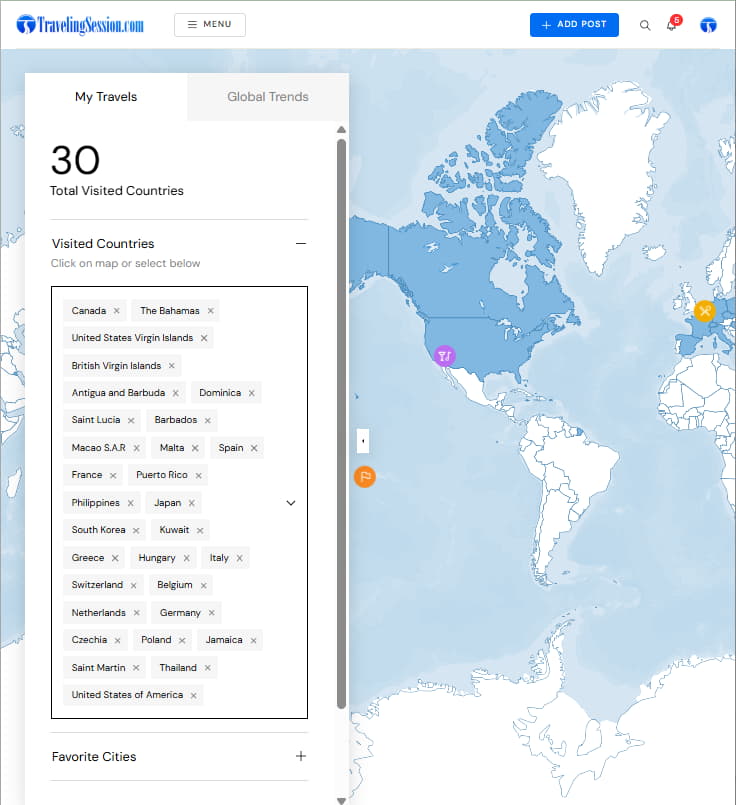Collapse the Visited Countries section
Screen dimensions: 736x805
point(300,244)
